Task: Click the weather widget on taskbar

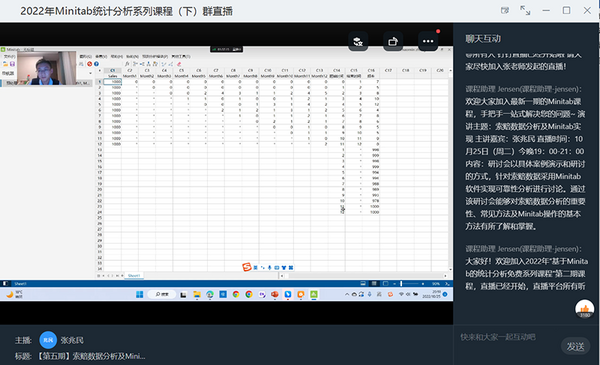Action: click(14, 294)
